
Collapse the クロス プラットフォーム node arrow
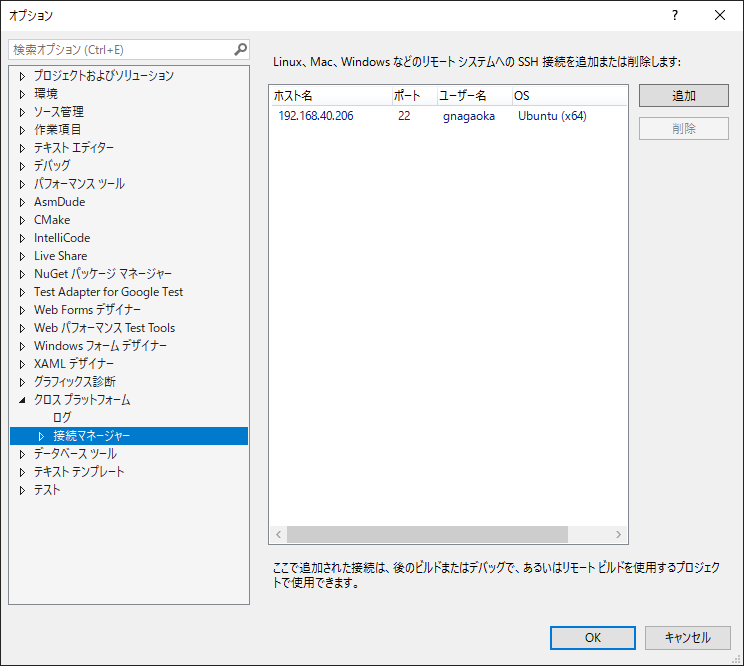click(x=22, y=400)
